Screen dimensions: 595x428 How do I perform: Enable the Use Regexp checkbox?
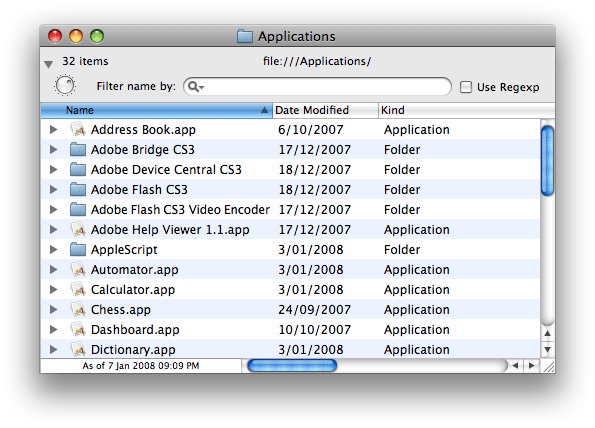pyautogui.click(x=466, y=87)
